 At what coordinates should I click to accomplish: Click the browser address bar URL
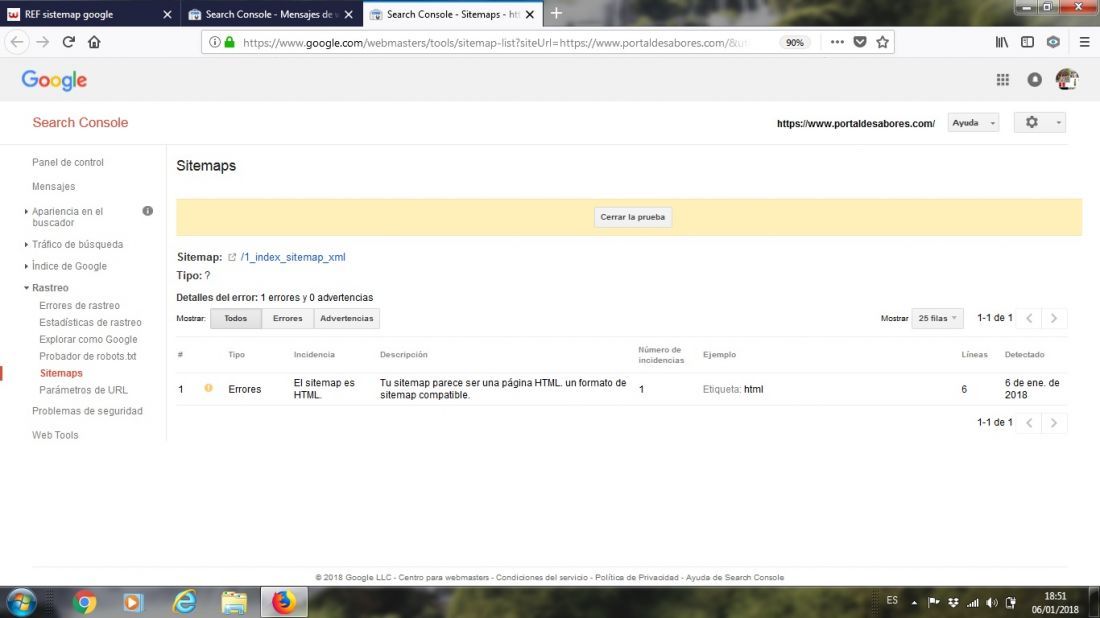495,43
